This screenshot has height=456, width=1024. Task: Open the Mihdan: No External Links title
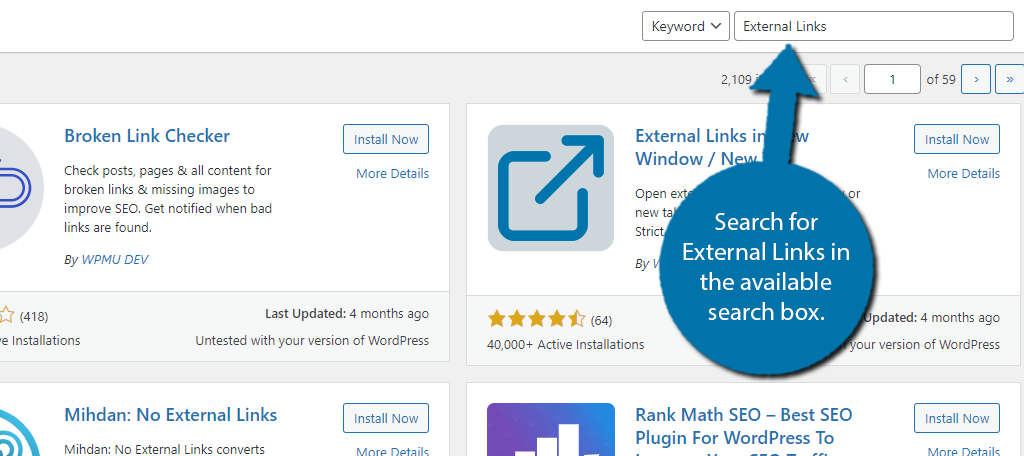170,415
